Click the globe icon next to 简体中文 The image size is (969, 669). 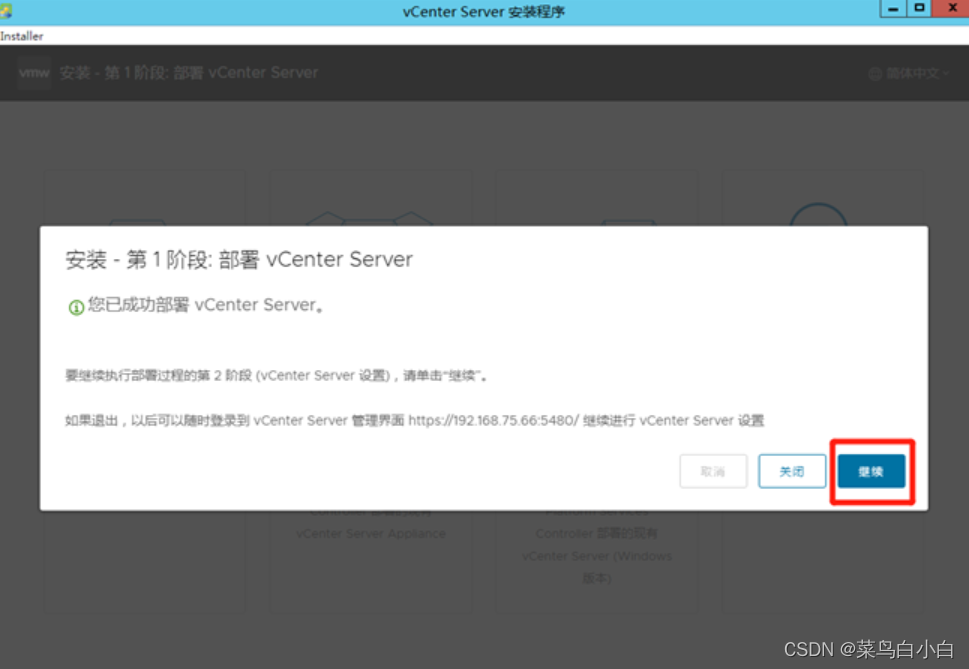875,74
